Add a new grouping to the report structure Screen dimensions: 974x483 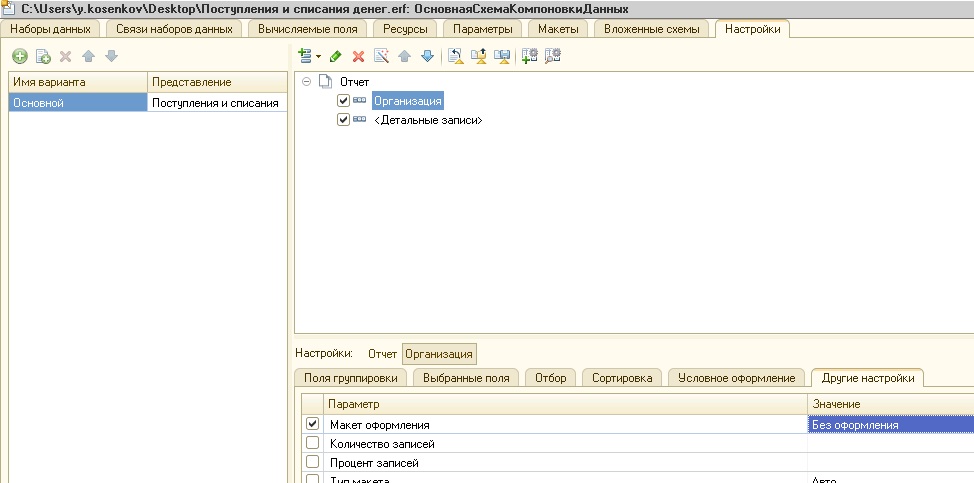pyautogui.click(x=304, y=56)
